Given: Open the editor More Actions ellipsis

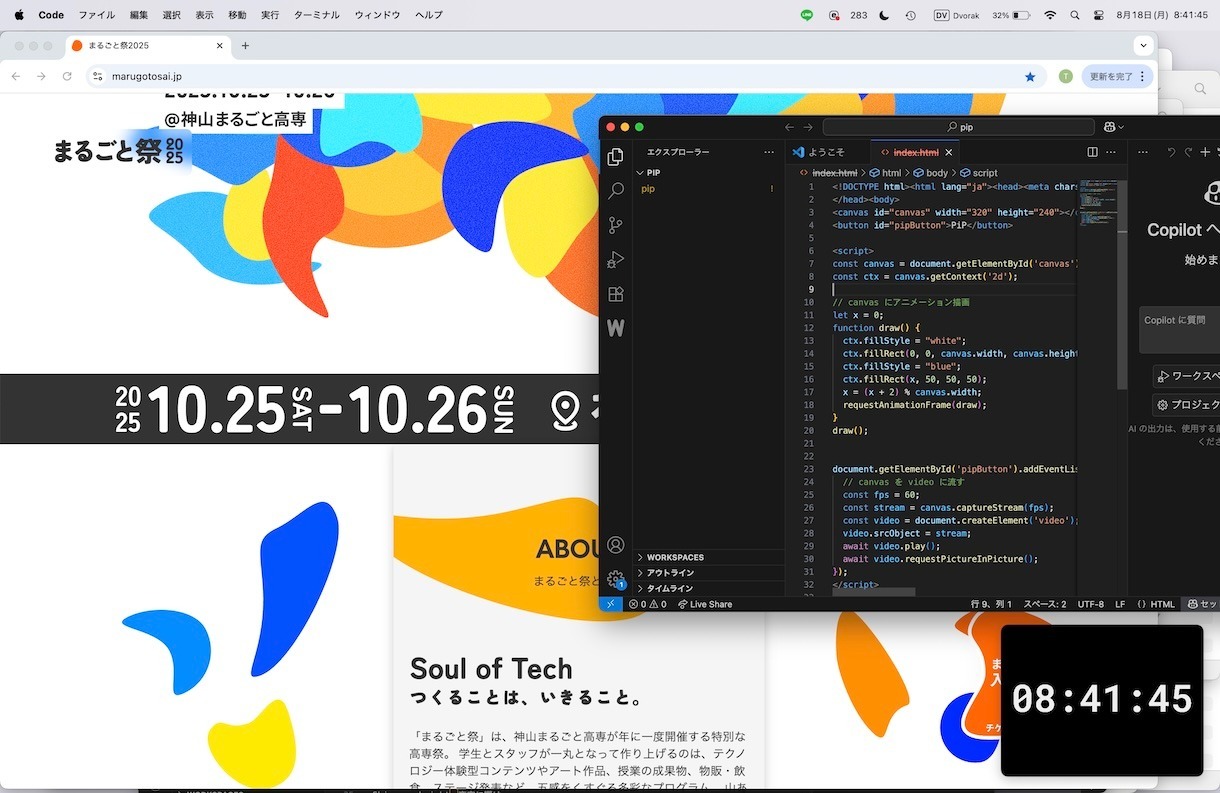Looking at the screenshot, I should pyautogui.click(x=1112, y=152).
